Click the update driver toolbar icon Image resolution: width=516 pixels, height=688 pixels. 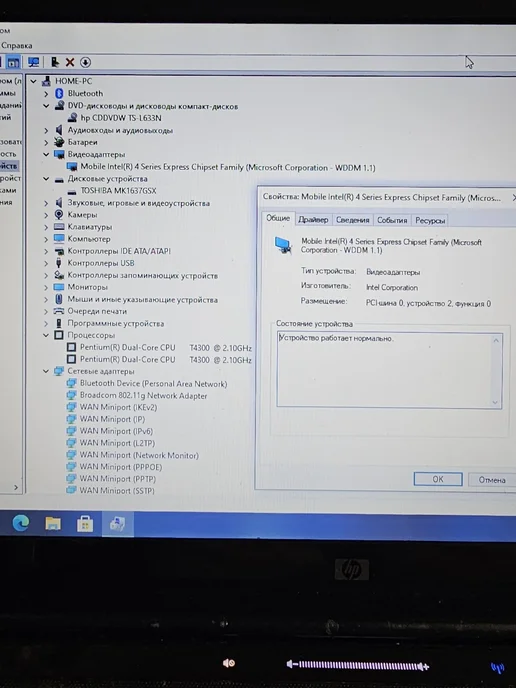click(x=54, y=62)
